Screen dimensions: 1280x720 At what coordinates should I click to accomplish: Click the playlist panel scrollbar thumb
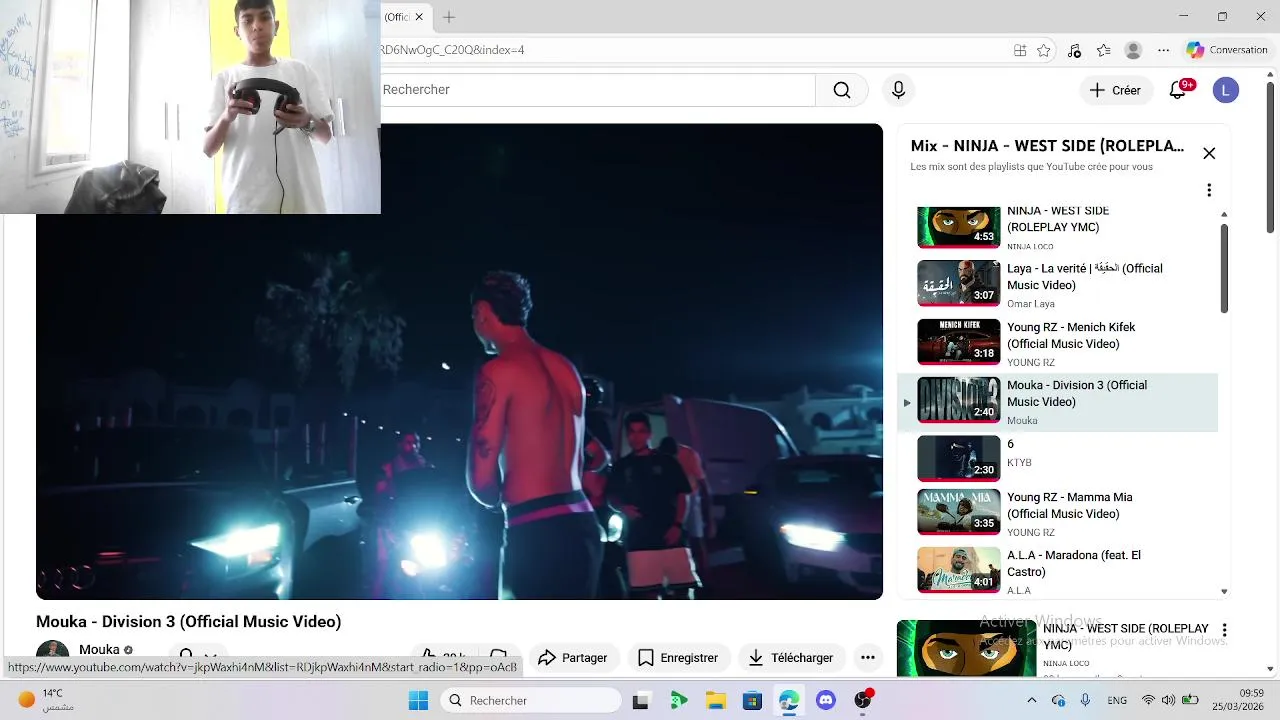1224,268
